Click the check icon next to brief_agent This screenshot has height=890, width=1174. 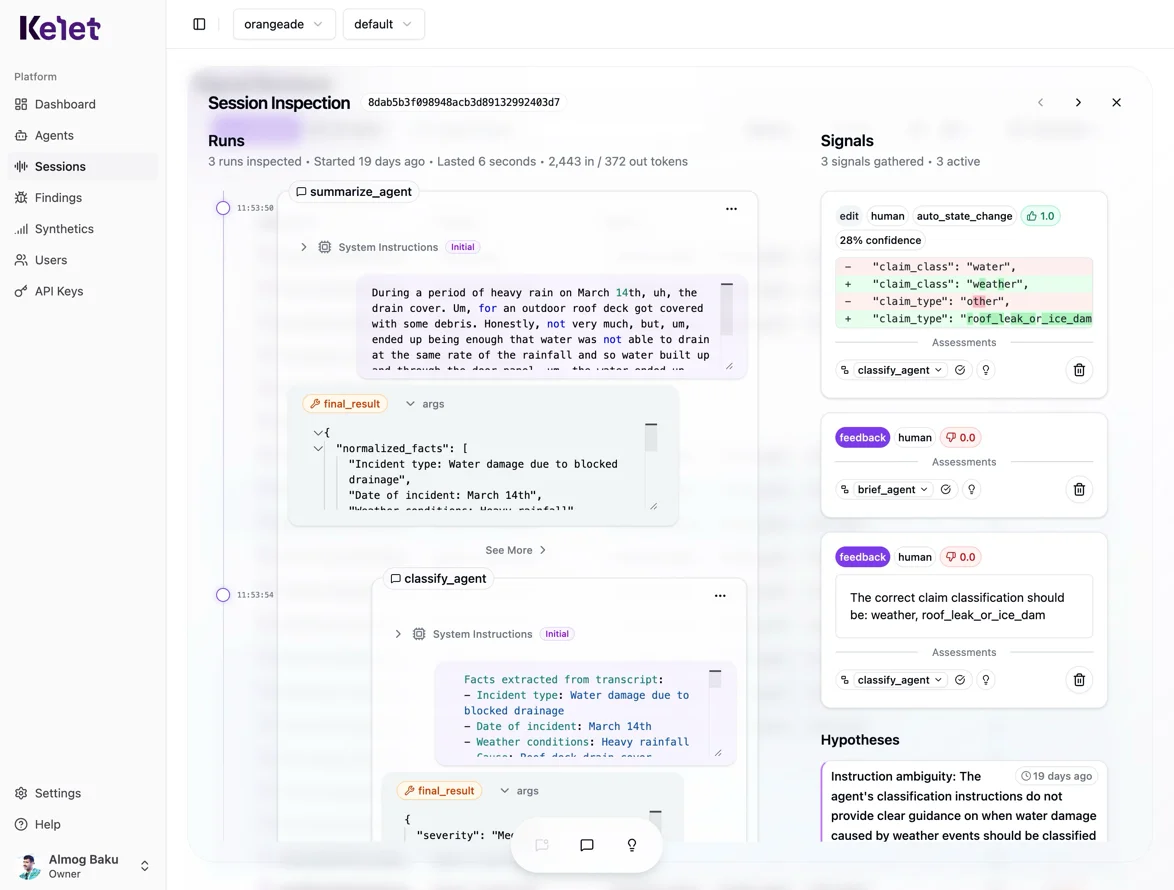point(946,489)
